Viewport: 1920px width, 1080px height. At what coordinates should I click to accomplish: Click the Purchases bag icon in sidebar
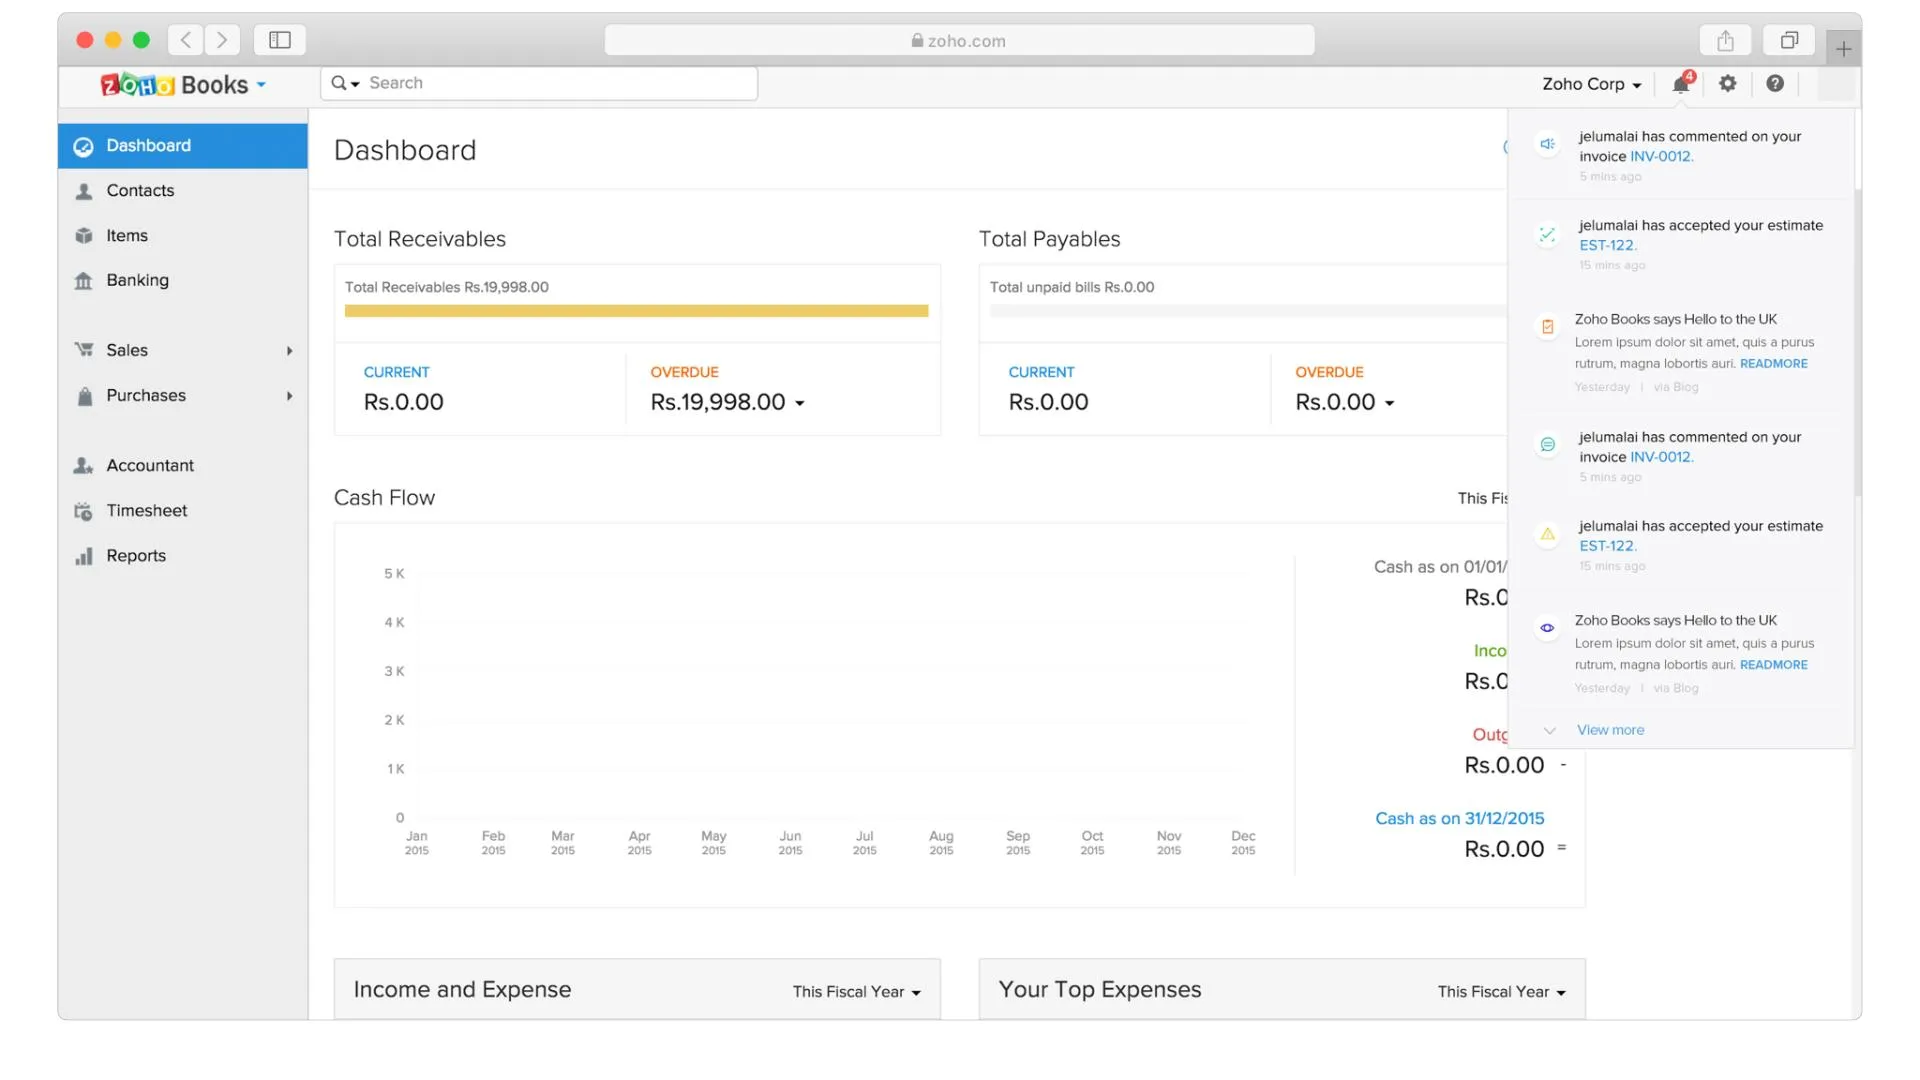(x=84, y=396)
